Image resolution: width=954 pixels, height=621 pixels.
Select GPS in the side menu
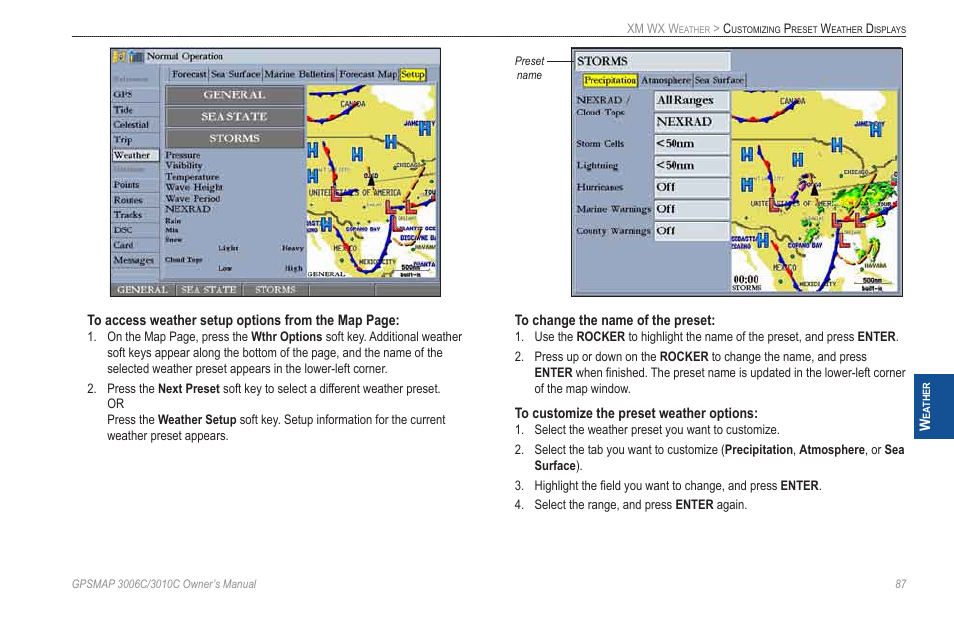pyautogui.click(x=134, y=94)
